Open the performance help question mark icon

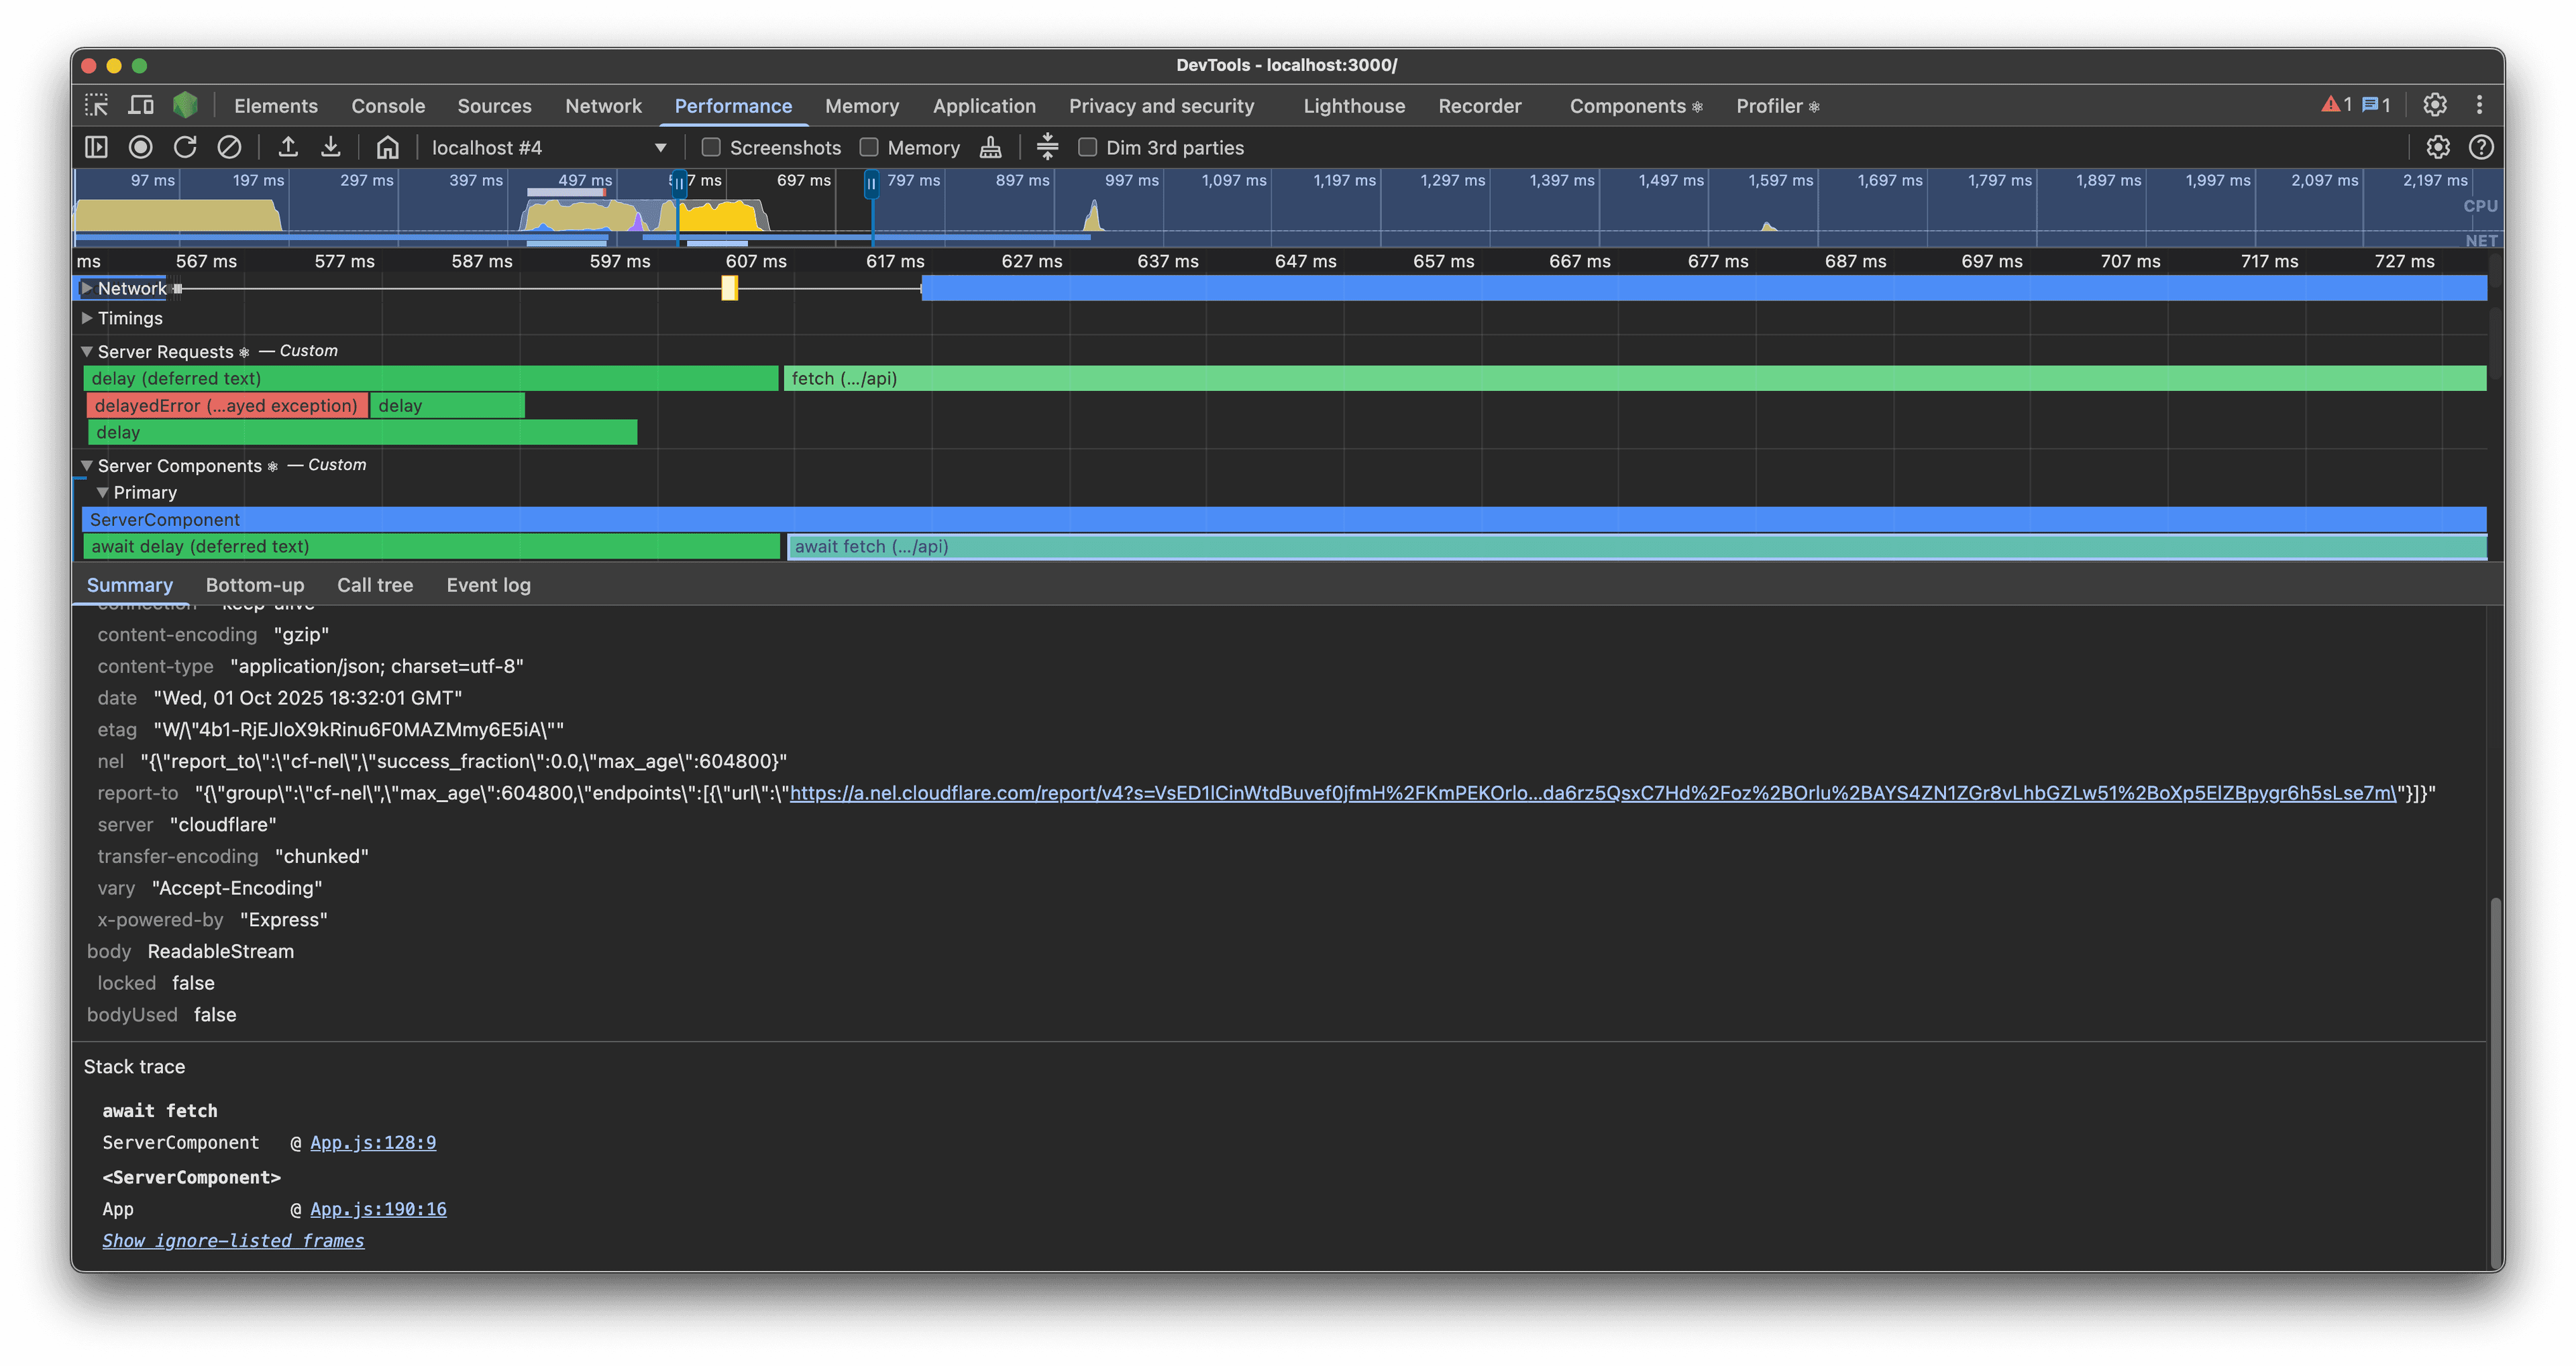(2481, 147)
